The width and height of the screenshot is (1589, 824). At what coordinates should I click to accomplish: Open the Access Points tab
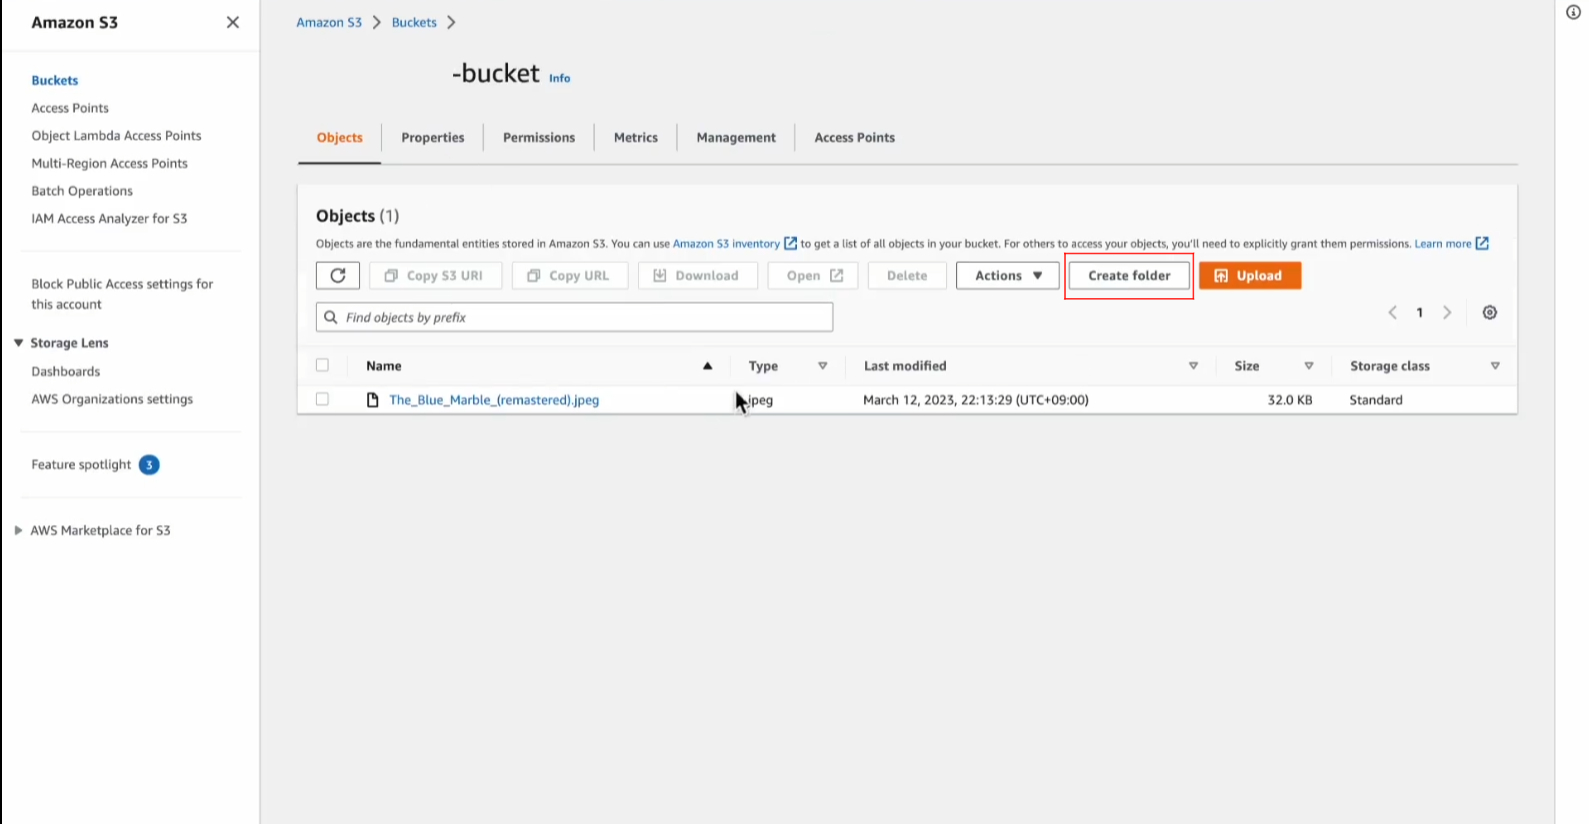855,138
